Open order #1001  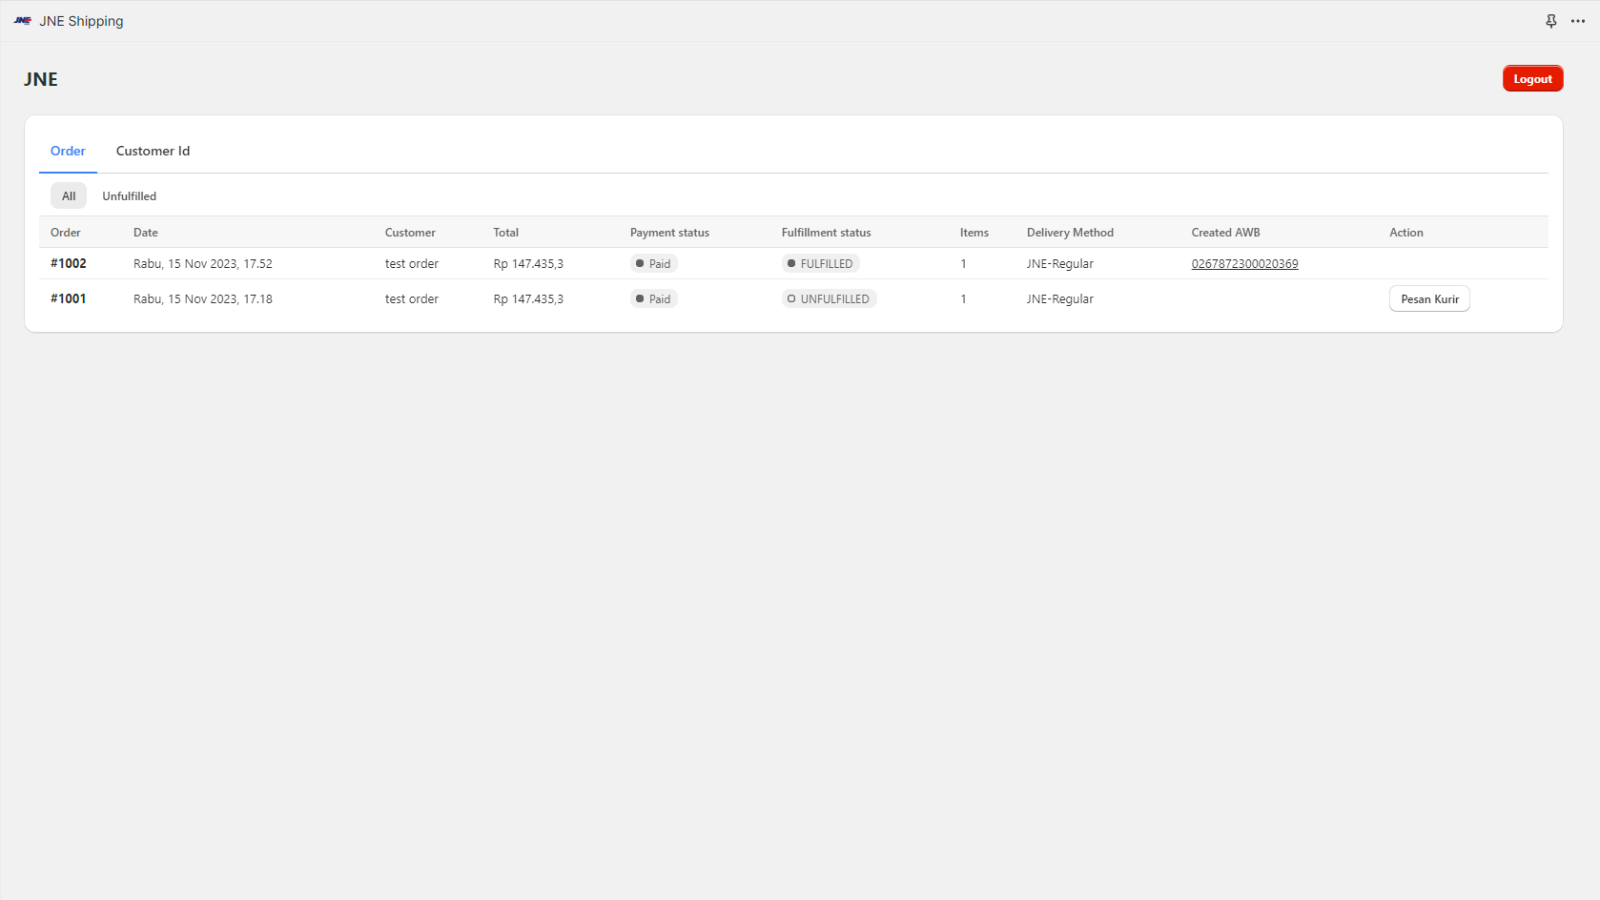click(69, 299)
